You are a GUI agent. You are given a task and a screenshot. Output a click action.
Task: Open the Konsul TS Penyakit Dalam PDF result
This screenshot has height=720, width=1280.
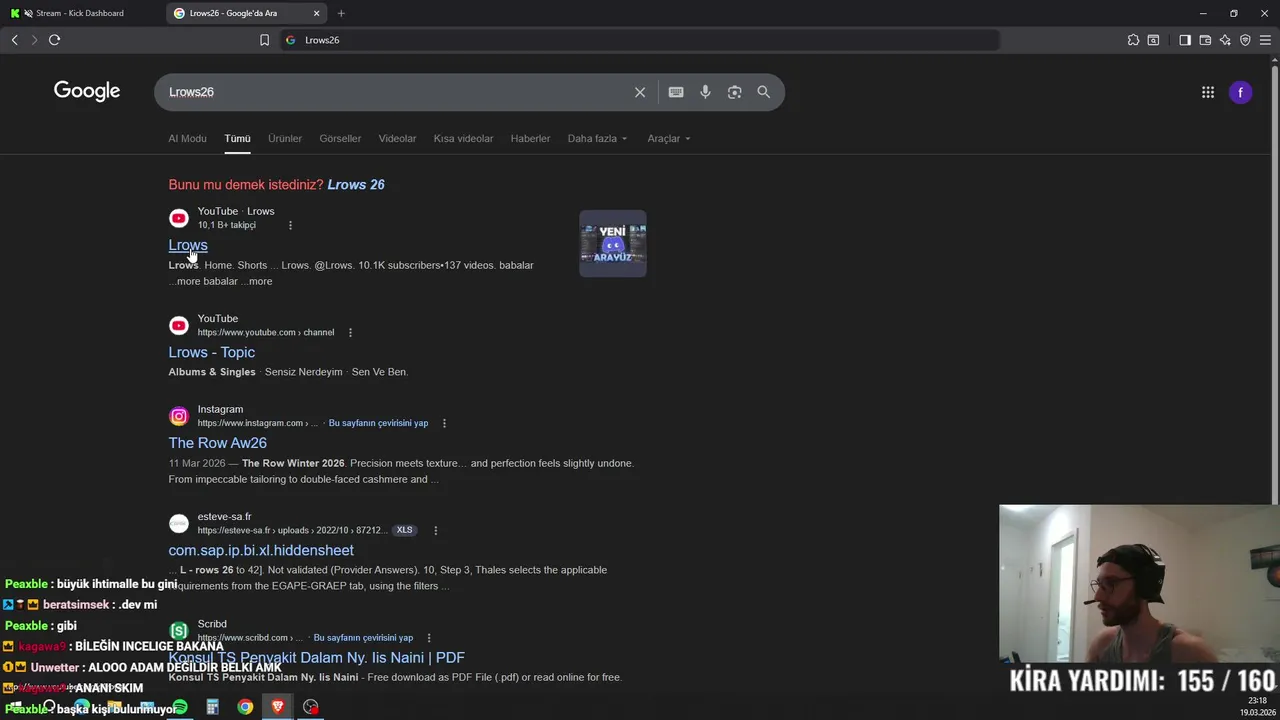click(317, 657)
